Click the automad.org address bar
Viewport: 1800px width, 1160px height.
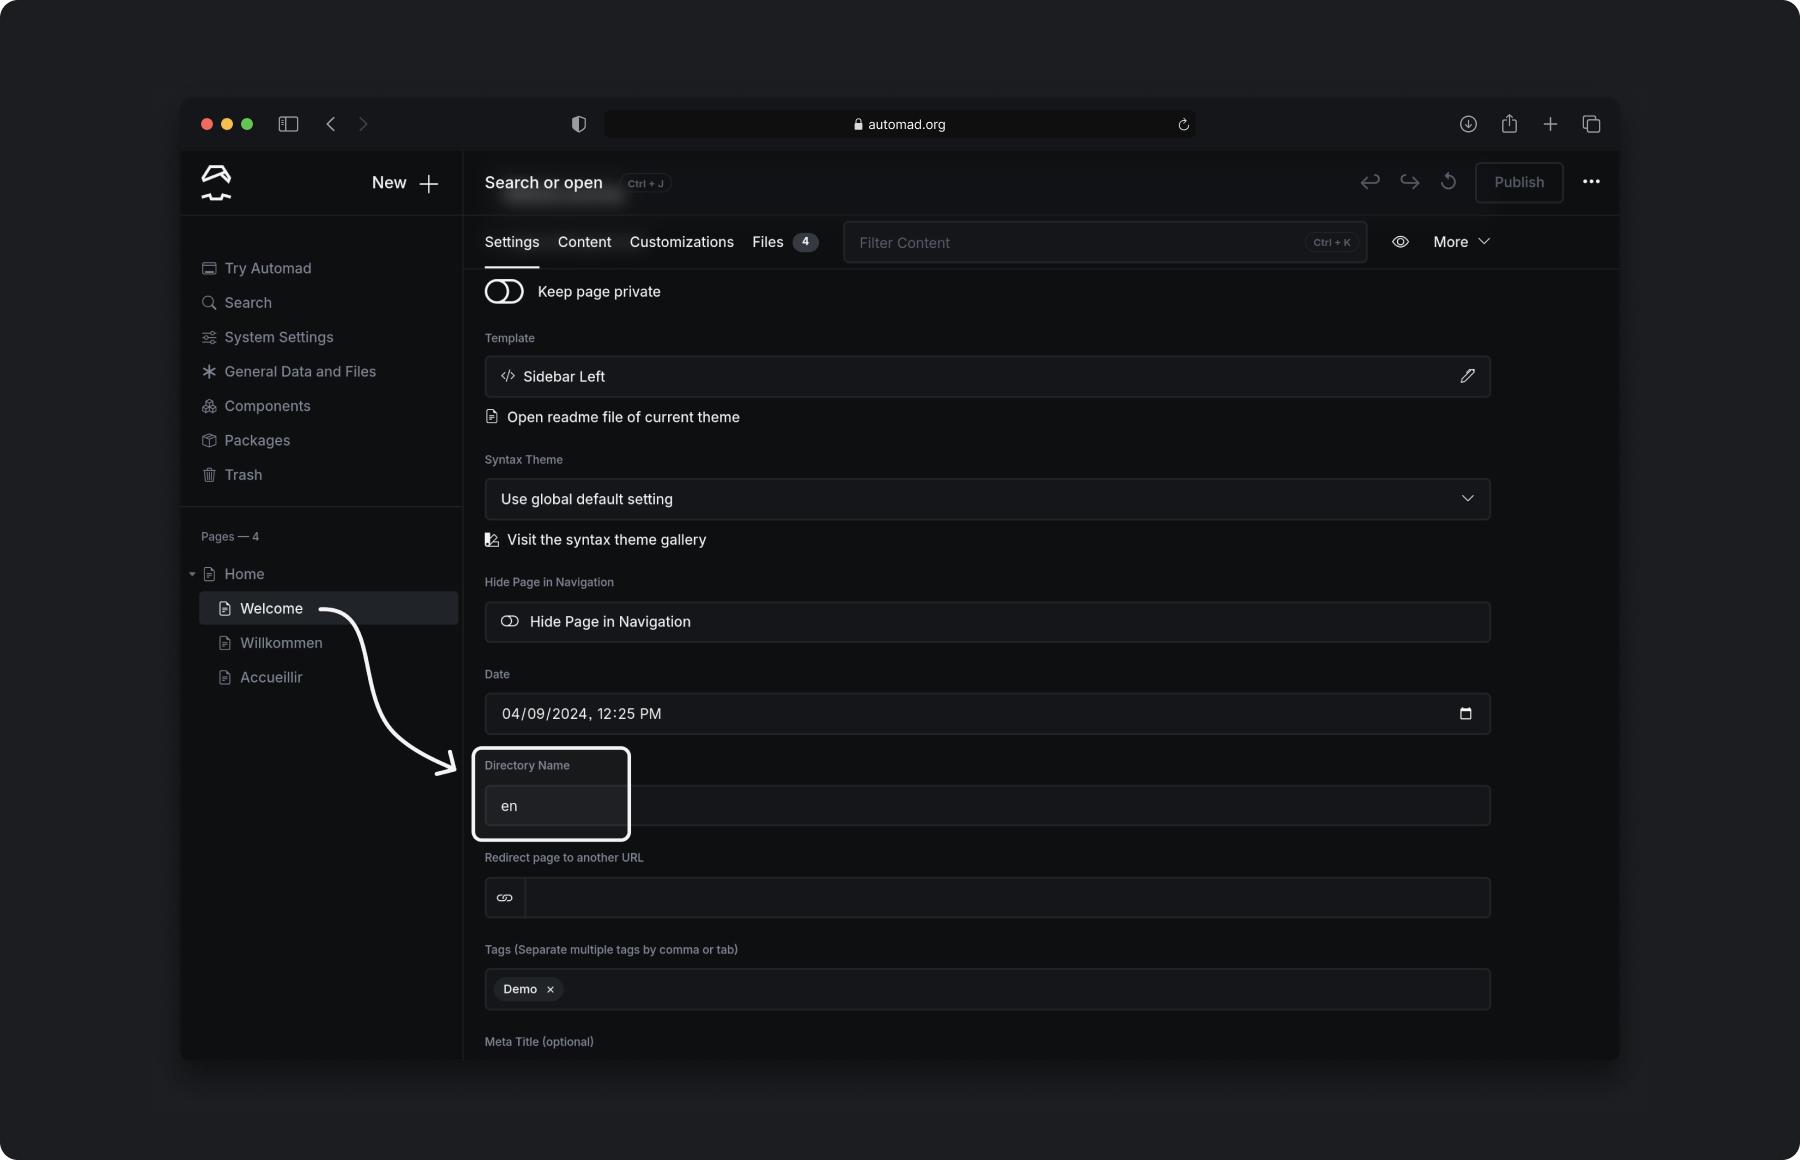899,124
